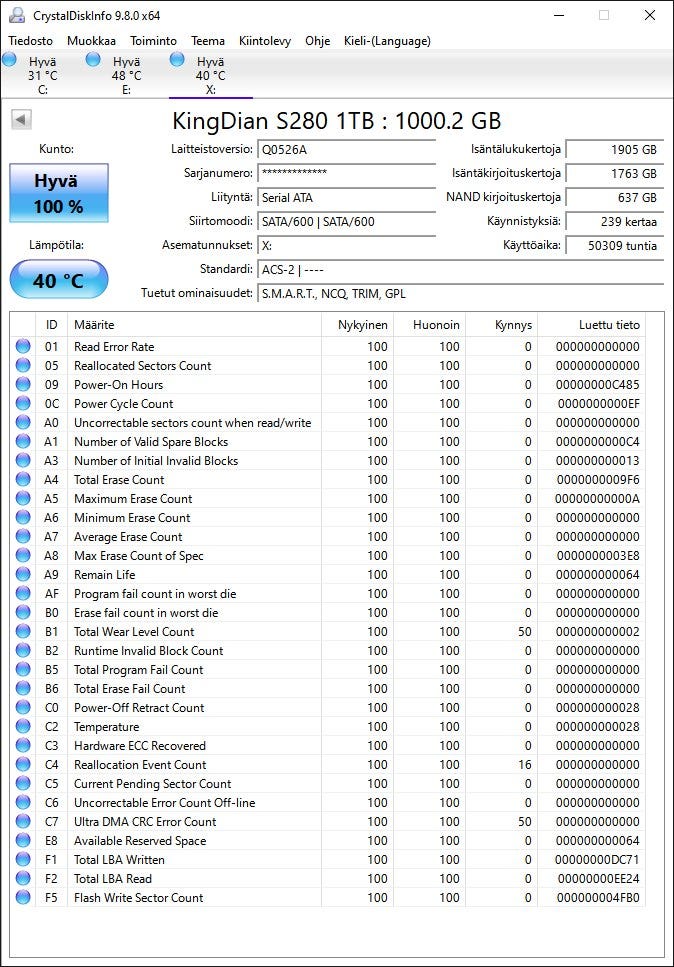Image resolution: width=674 pixels, height=967 pixels.
Task: Click the Isäntälukukertoja label
Action: pyautogui.click(x=516, y=149)
